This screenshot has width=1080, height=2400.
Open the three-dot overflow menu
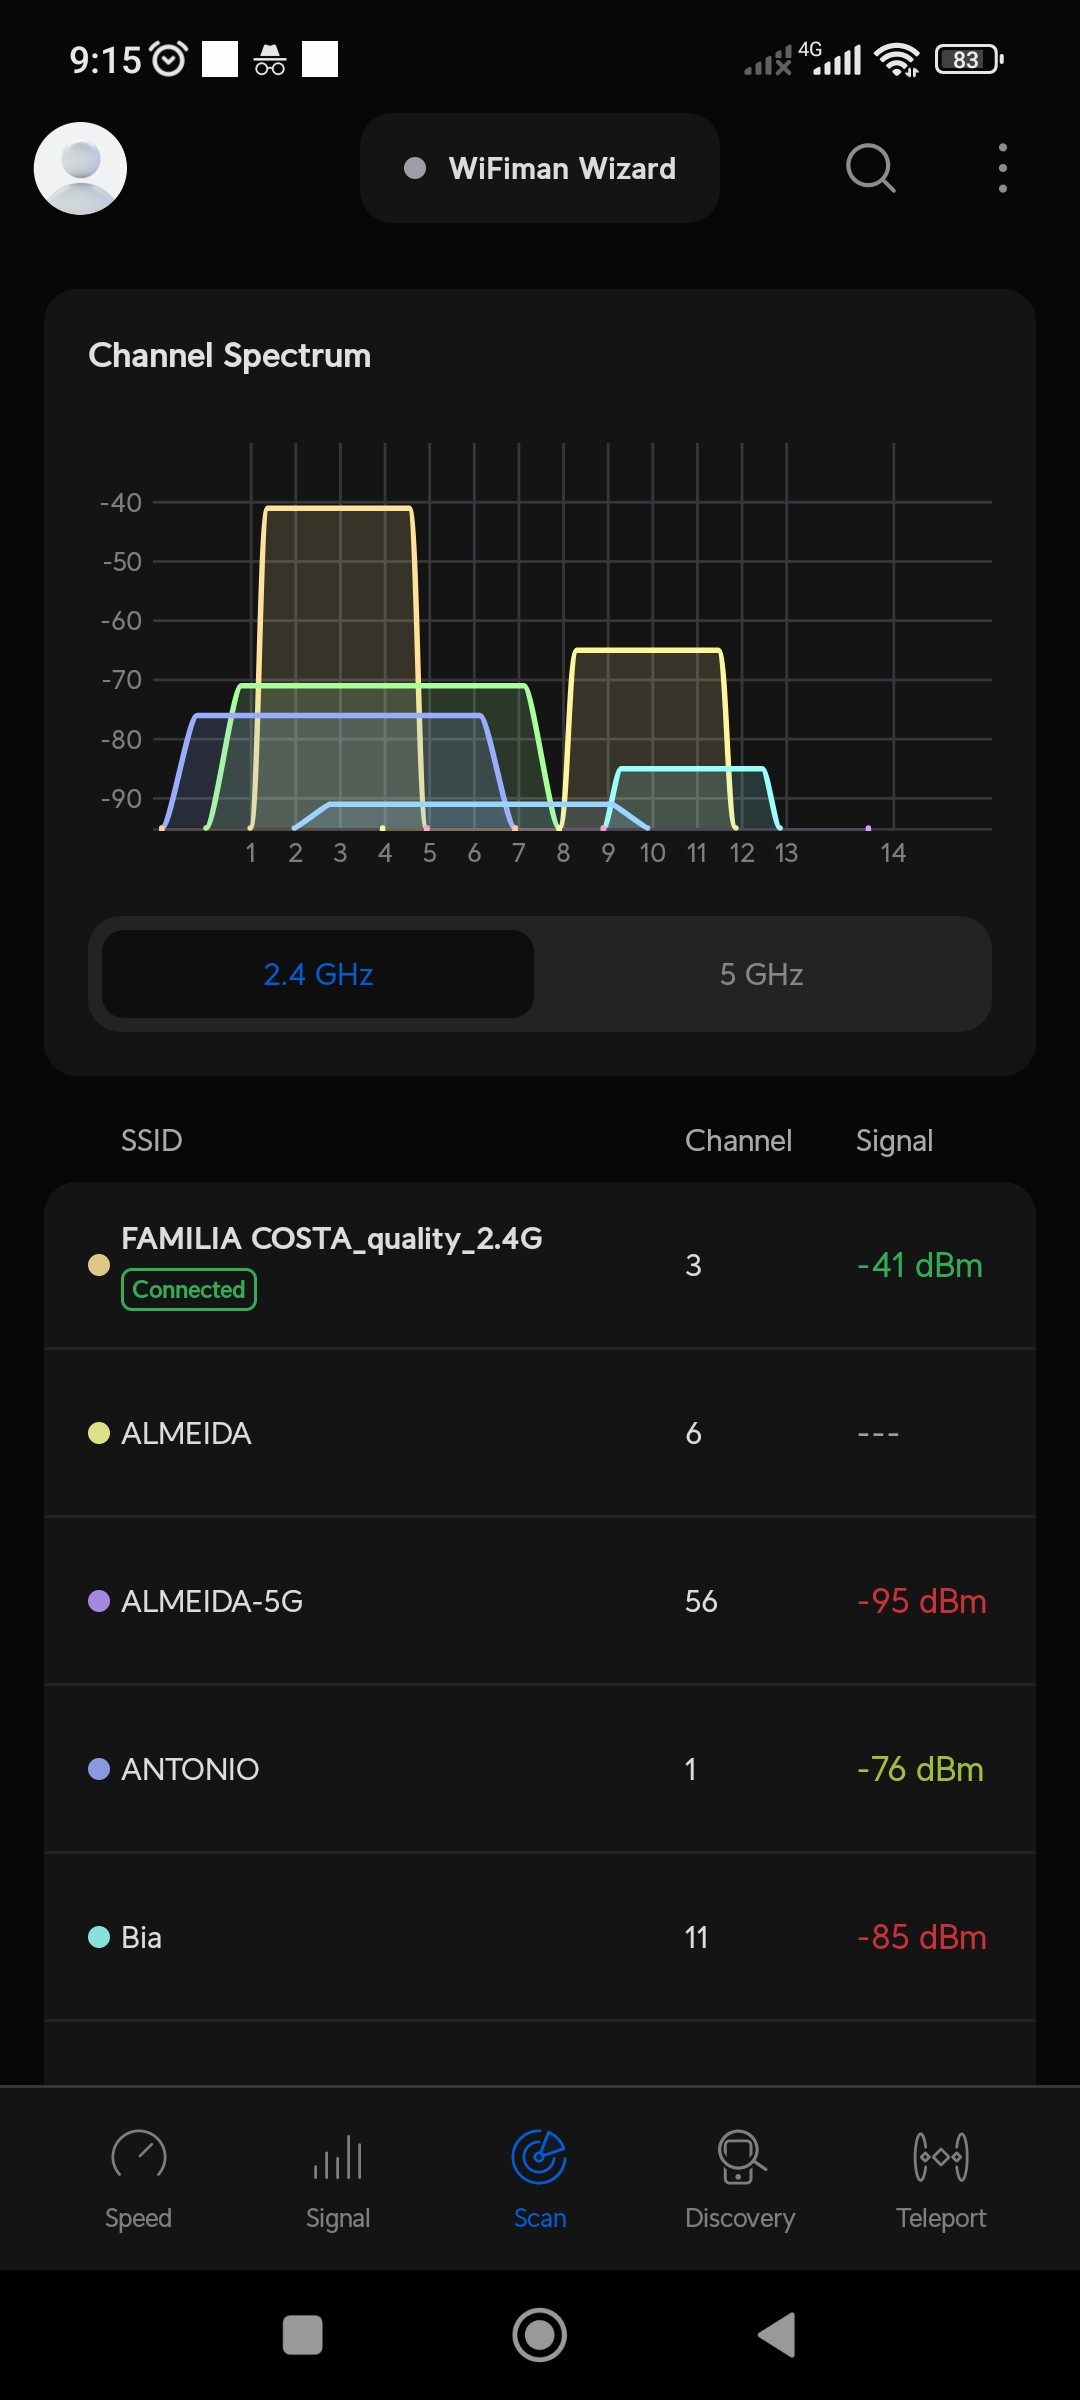coord(1002,168)
